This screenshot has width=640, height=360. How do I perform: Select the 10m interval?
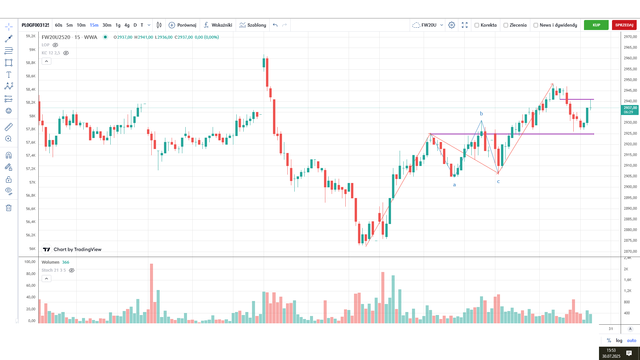coord(81,25)
